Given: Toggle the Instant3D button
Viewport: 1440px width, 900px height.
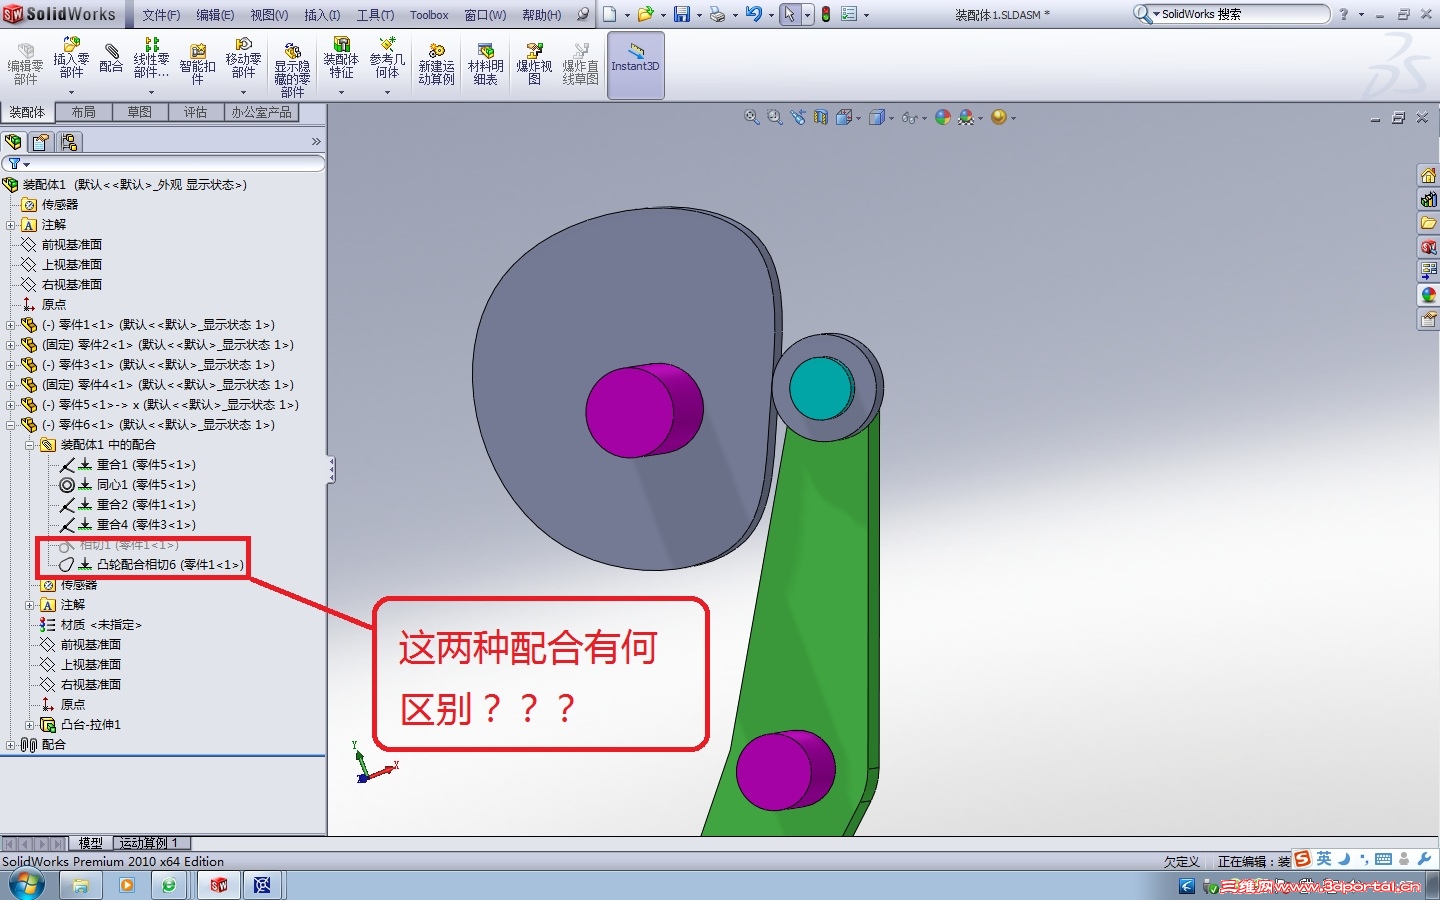Looking at the screenshot, I should click(636, 64).
